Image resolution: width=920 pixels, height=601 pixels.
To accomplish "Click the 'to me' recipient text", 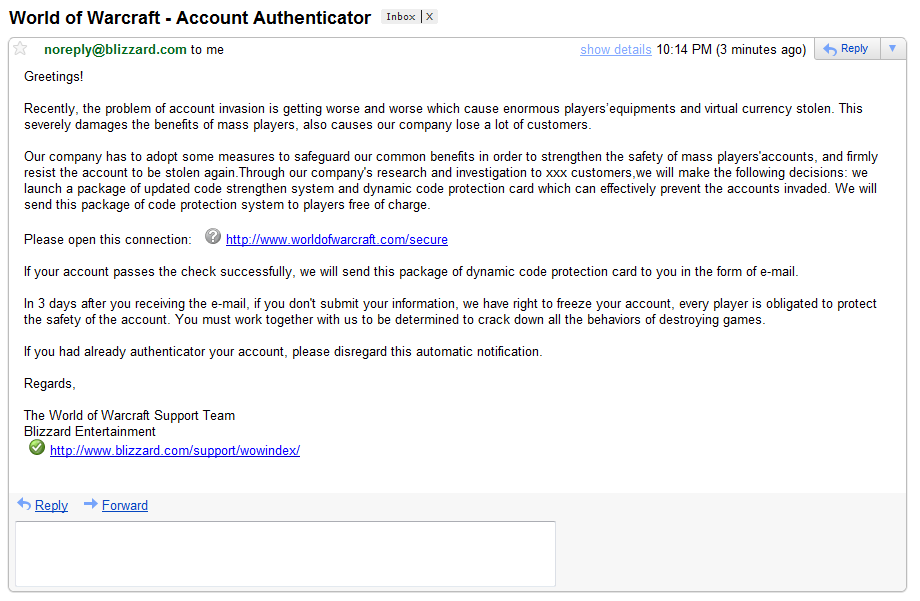I will click(x=207, y=50).
